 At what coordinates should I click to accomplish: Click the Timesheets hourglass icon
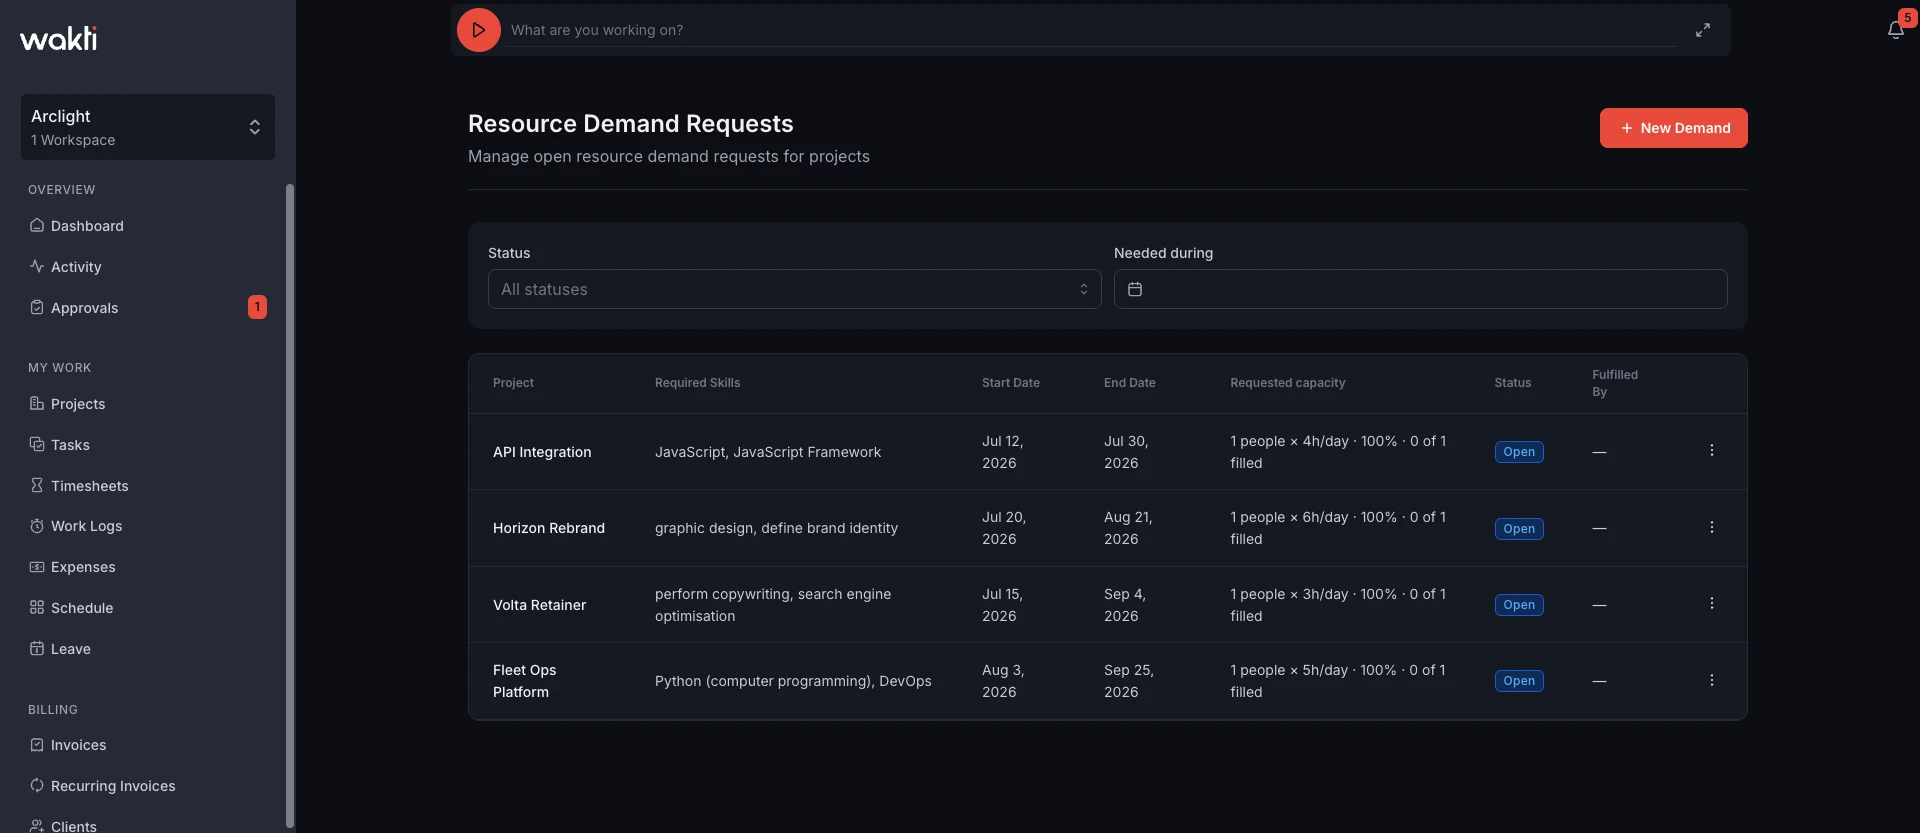(37, 485)
